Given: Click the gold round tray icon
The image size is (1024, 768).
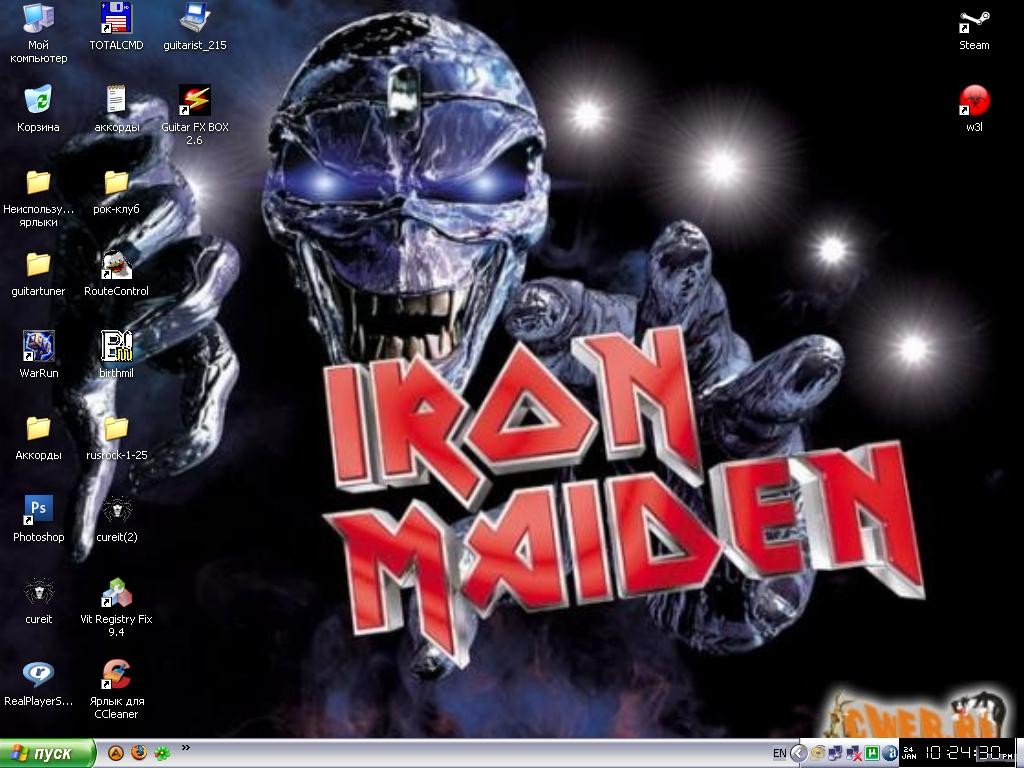Looking at the screenshot, I should point(818,753).
